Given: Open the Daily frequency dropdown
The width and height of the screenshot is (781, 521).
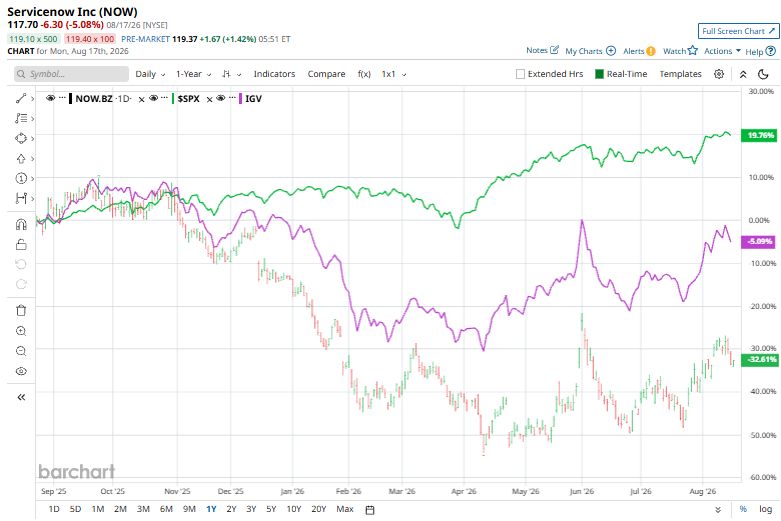Looking at the screenshot, I should tap(150, 74).
